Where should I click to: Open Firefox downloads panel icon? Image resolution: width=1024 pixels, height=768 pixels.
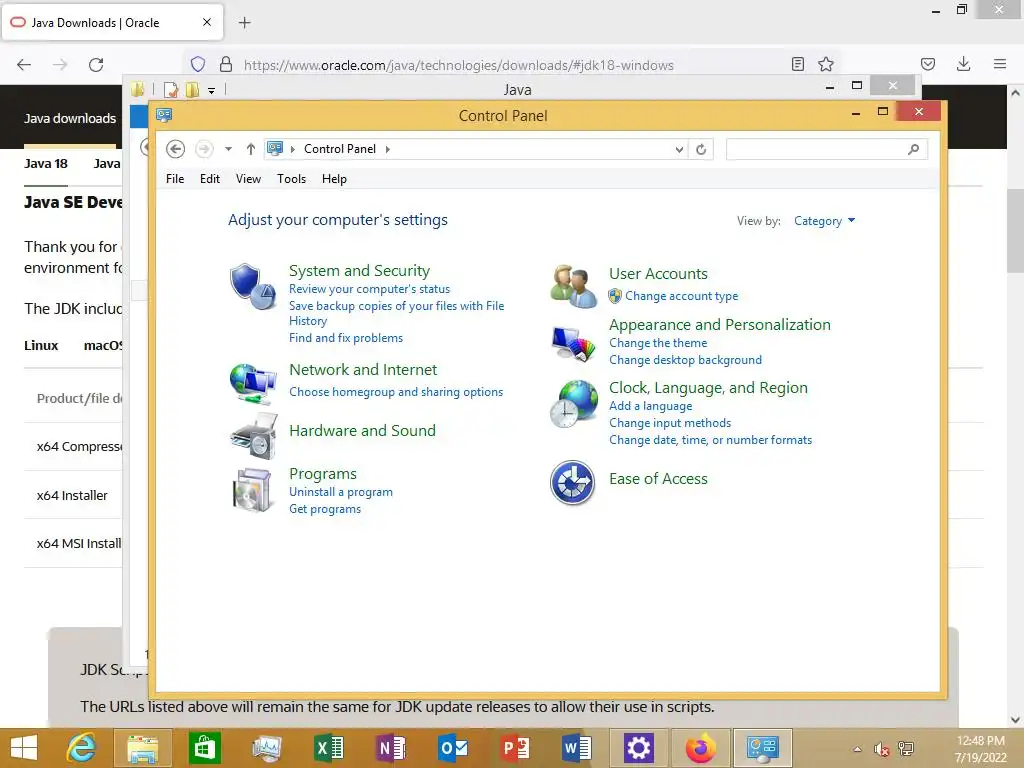[963, 64]
